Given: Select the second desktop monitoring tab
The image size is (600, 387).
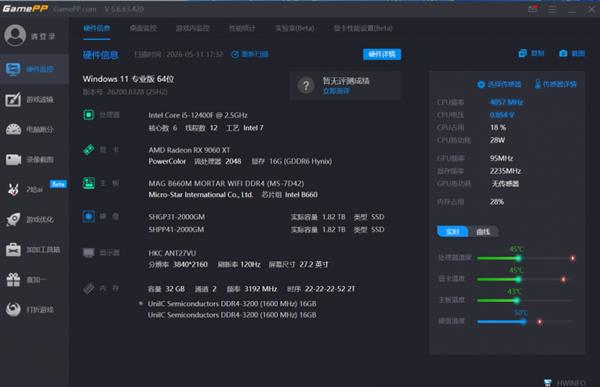Looking at the screenshot, I should pos(143,28).
